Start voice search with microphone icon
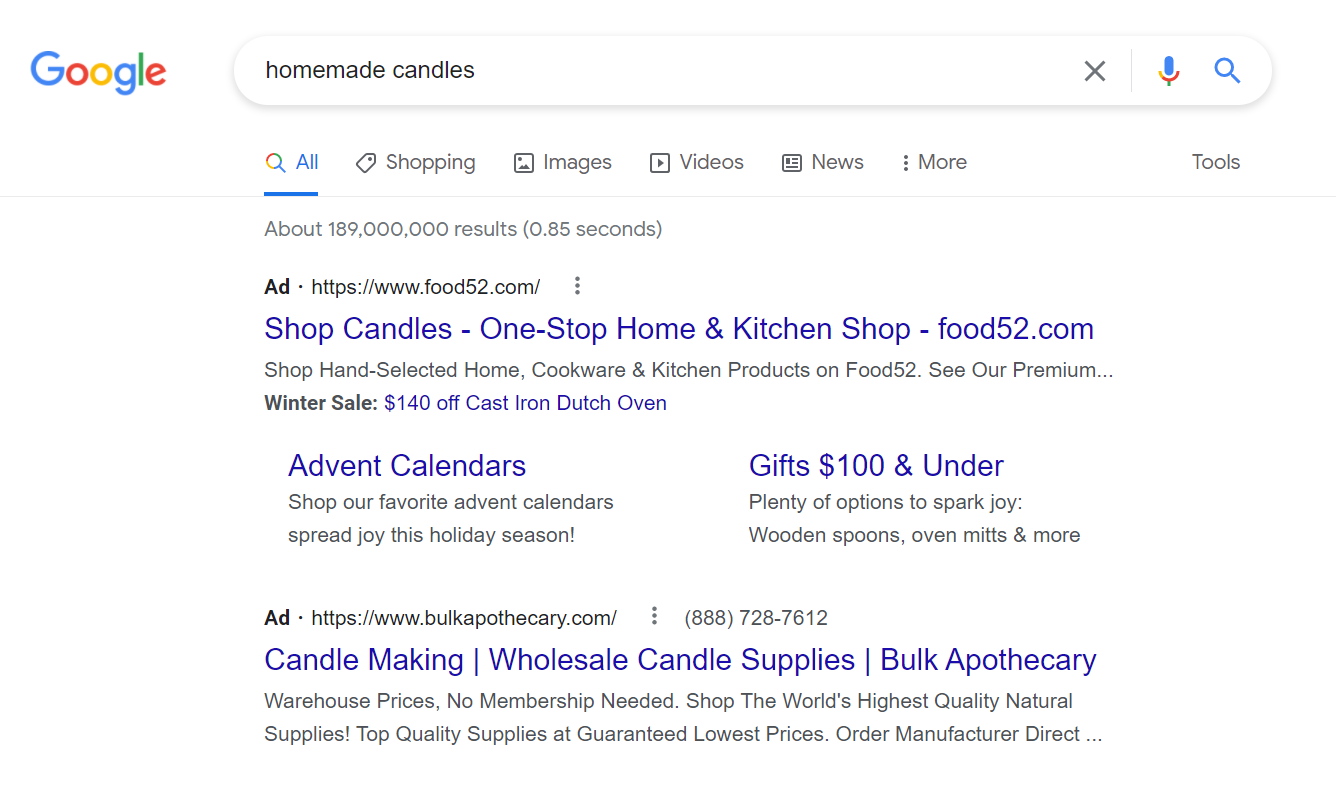This screenshot has width=1336, height=790. point(1169,71)
